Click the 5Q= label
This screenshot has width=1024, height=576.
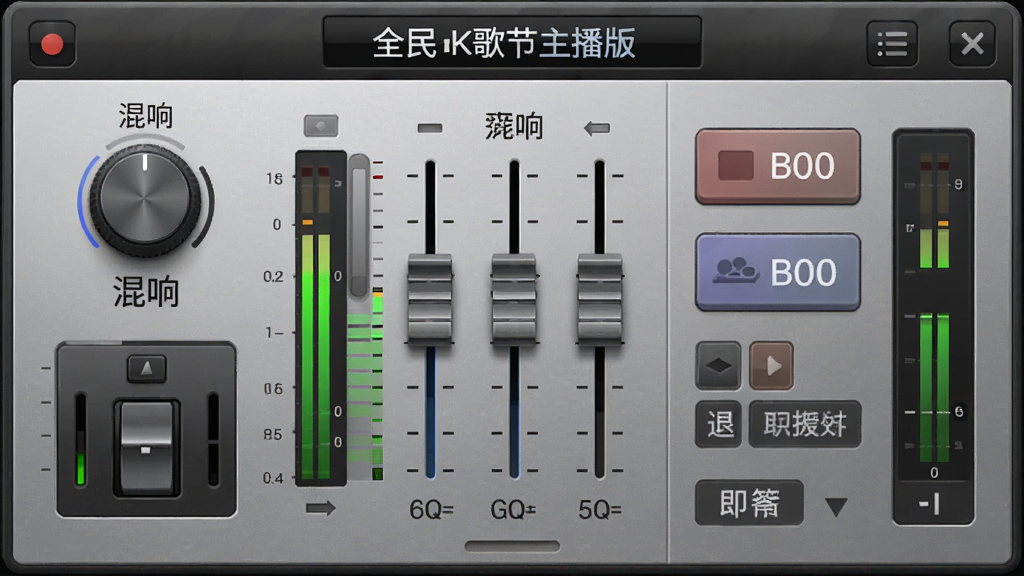click(x=600, y=509)
